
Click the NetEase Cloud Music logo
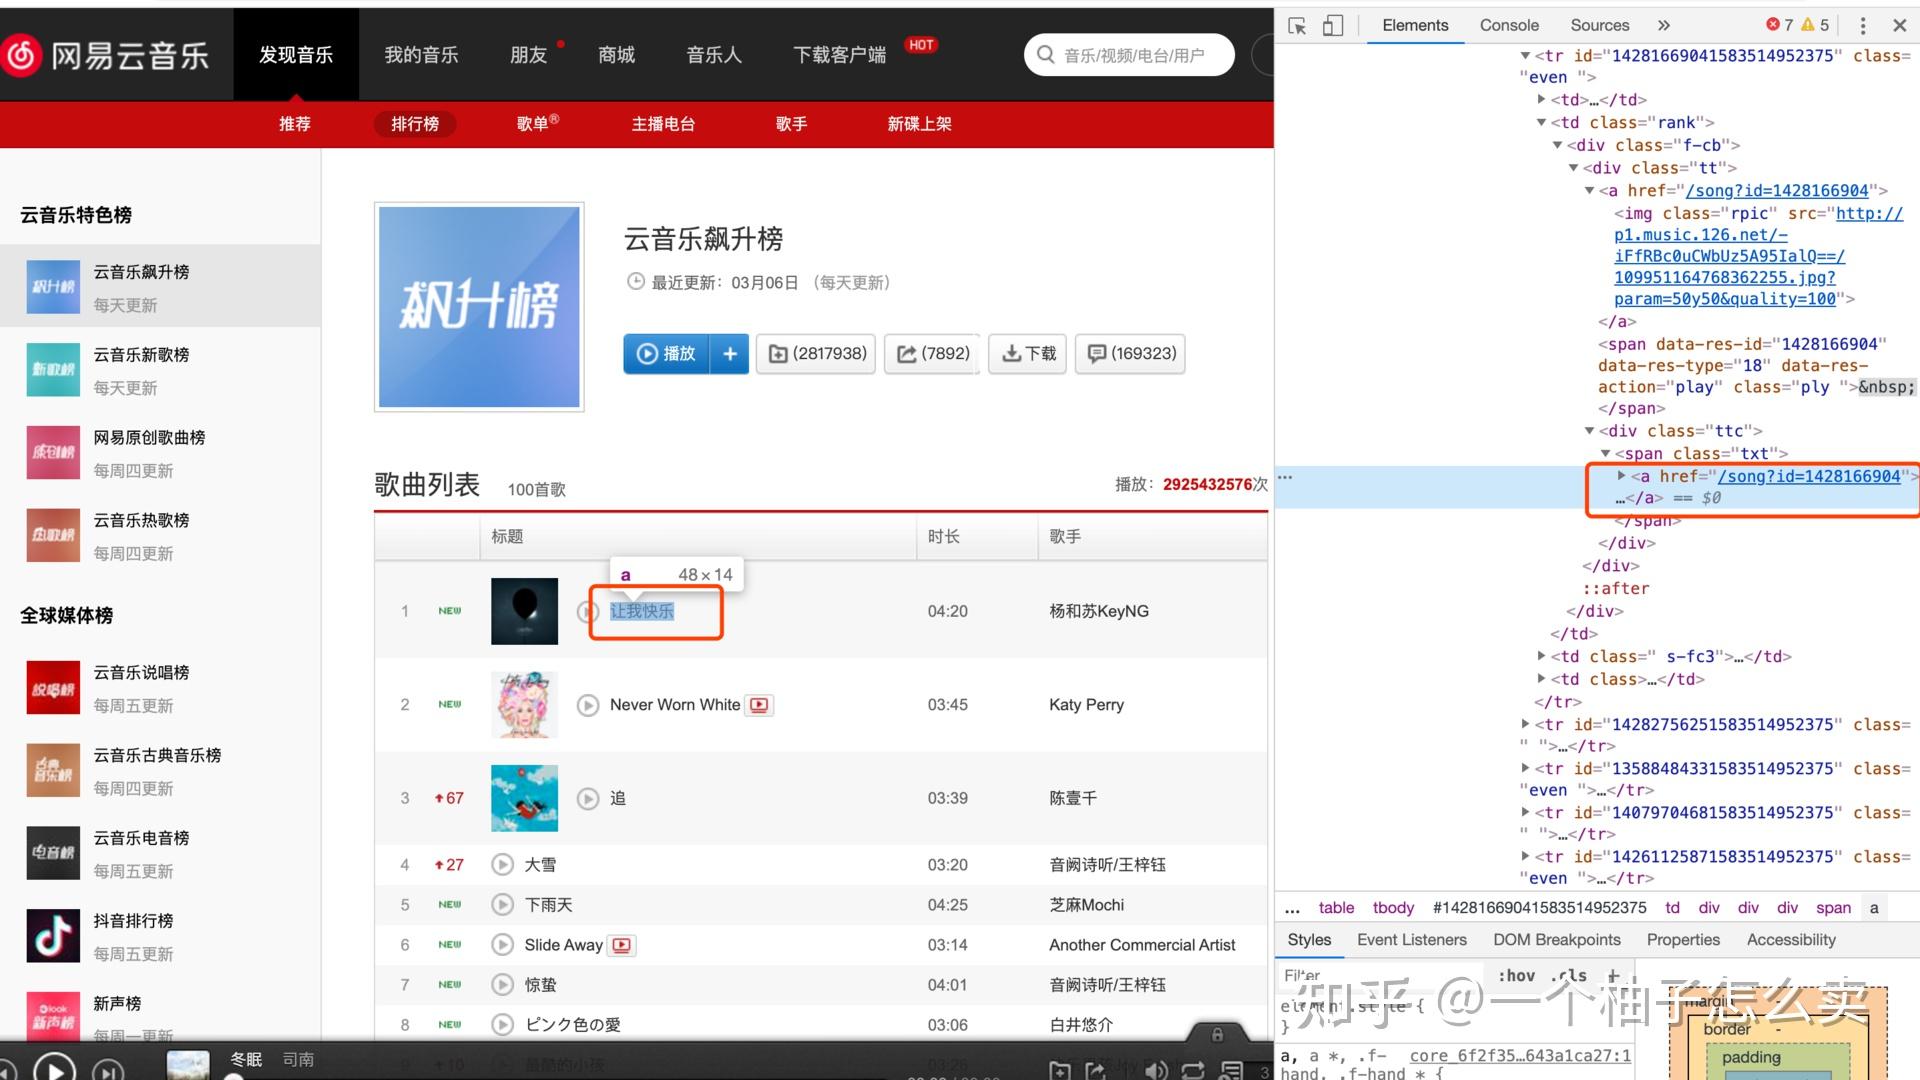tap(106, 55)
